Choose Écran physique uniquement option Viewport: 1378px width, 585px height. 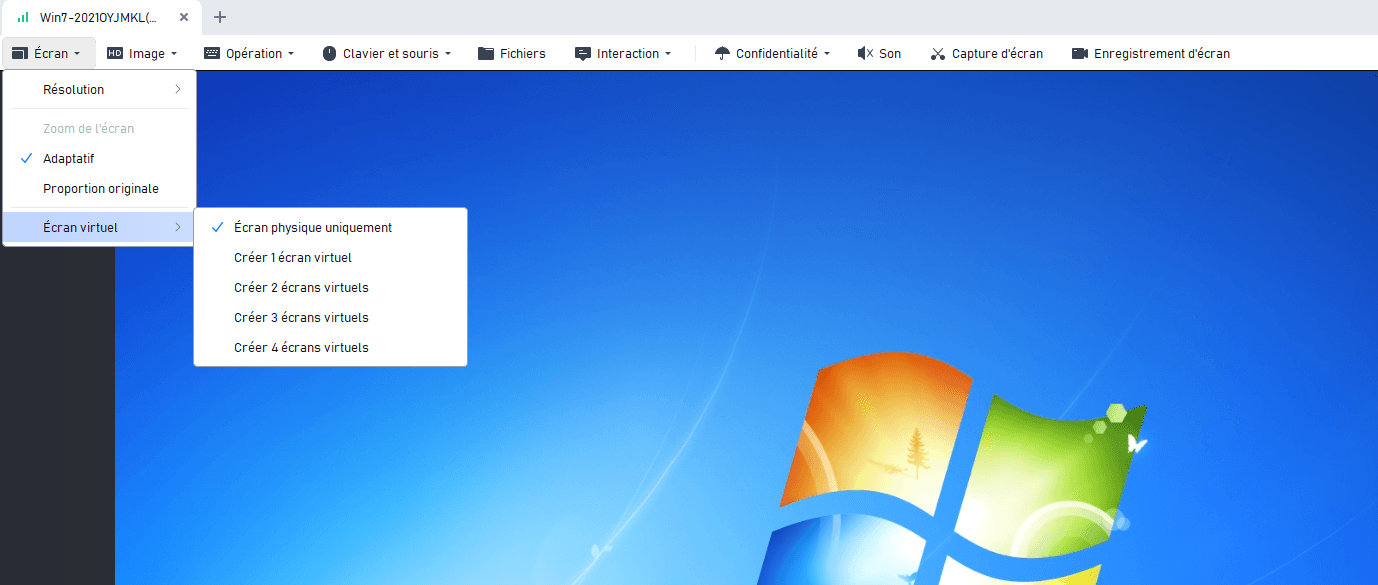330,228
